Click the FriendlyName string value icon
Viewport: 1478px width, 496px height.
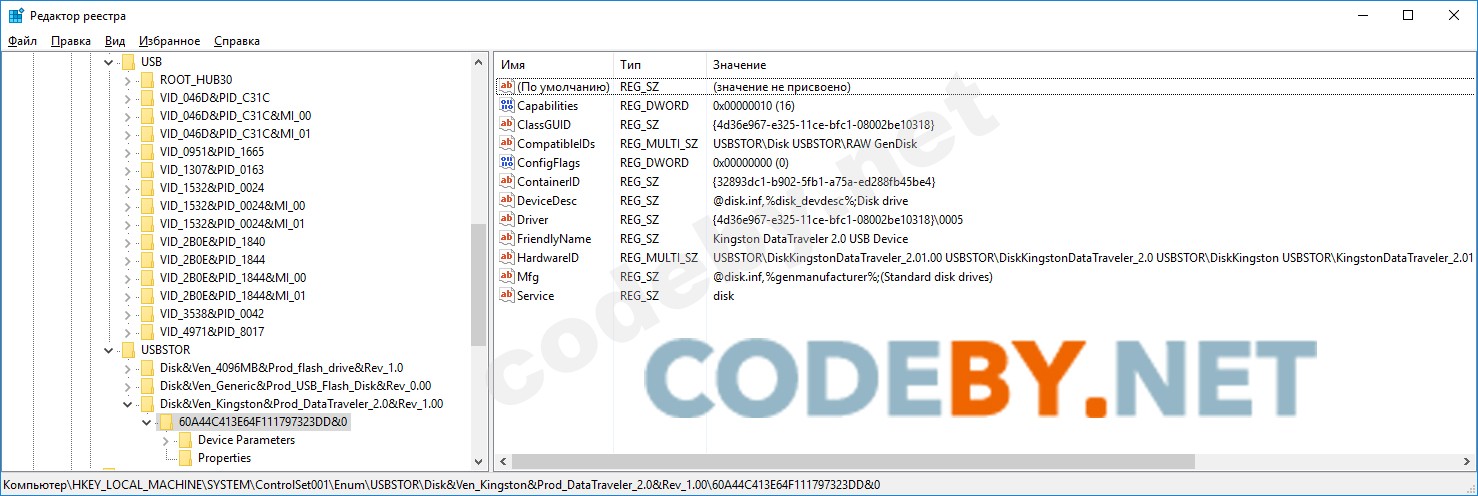point(506,239)
